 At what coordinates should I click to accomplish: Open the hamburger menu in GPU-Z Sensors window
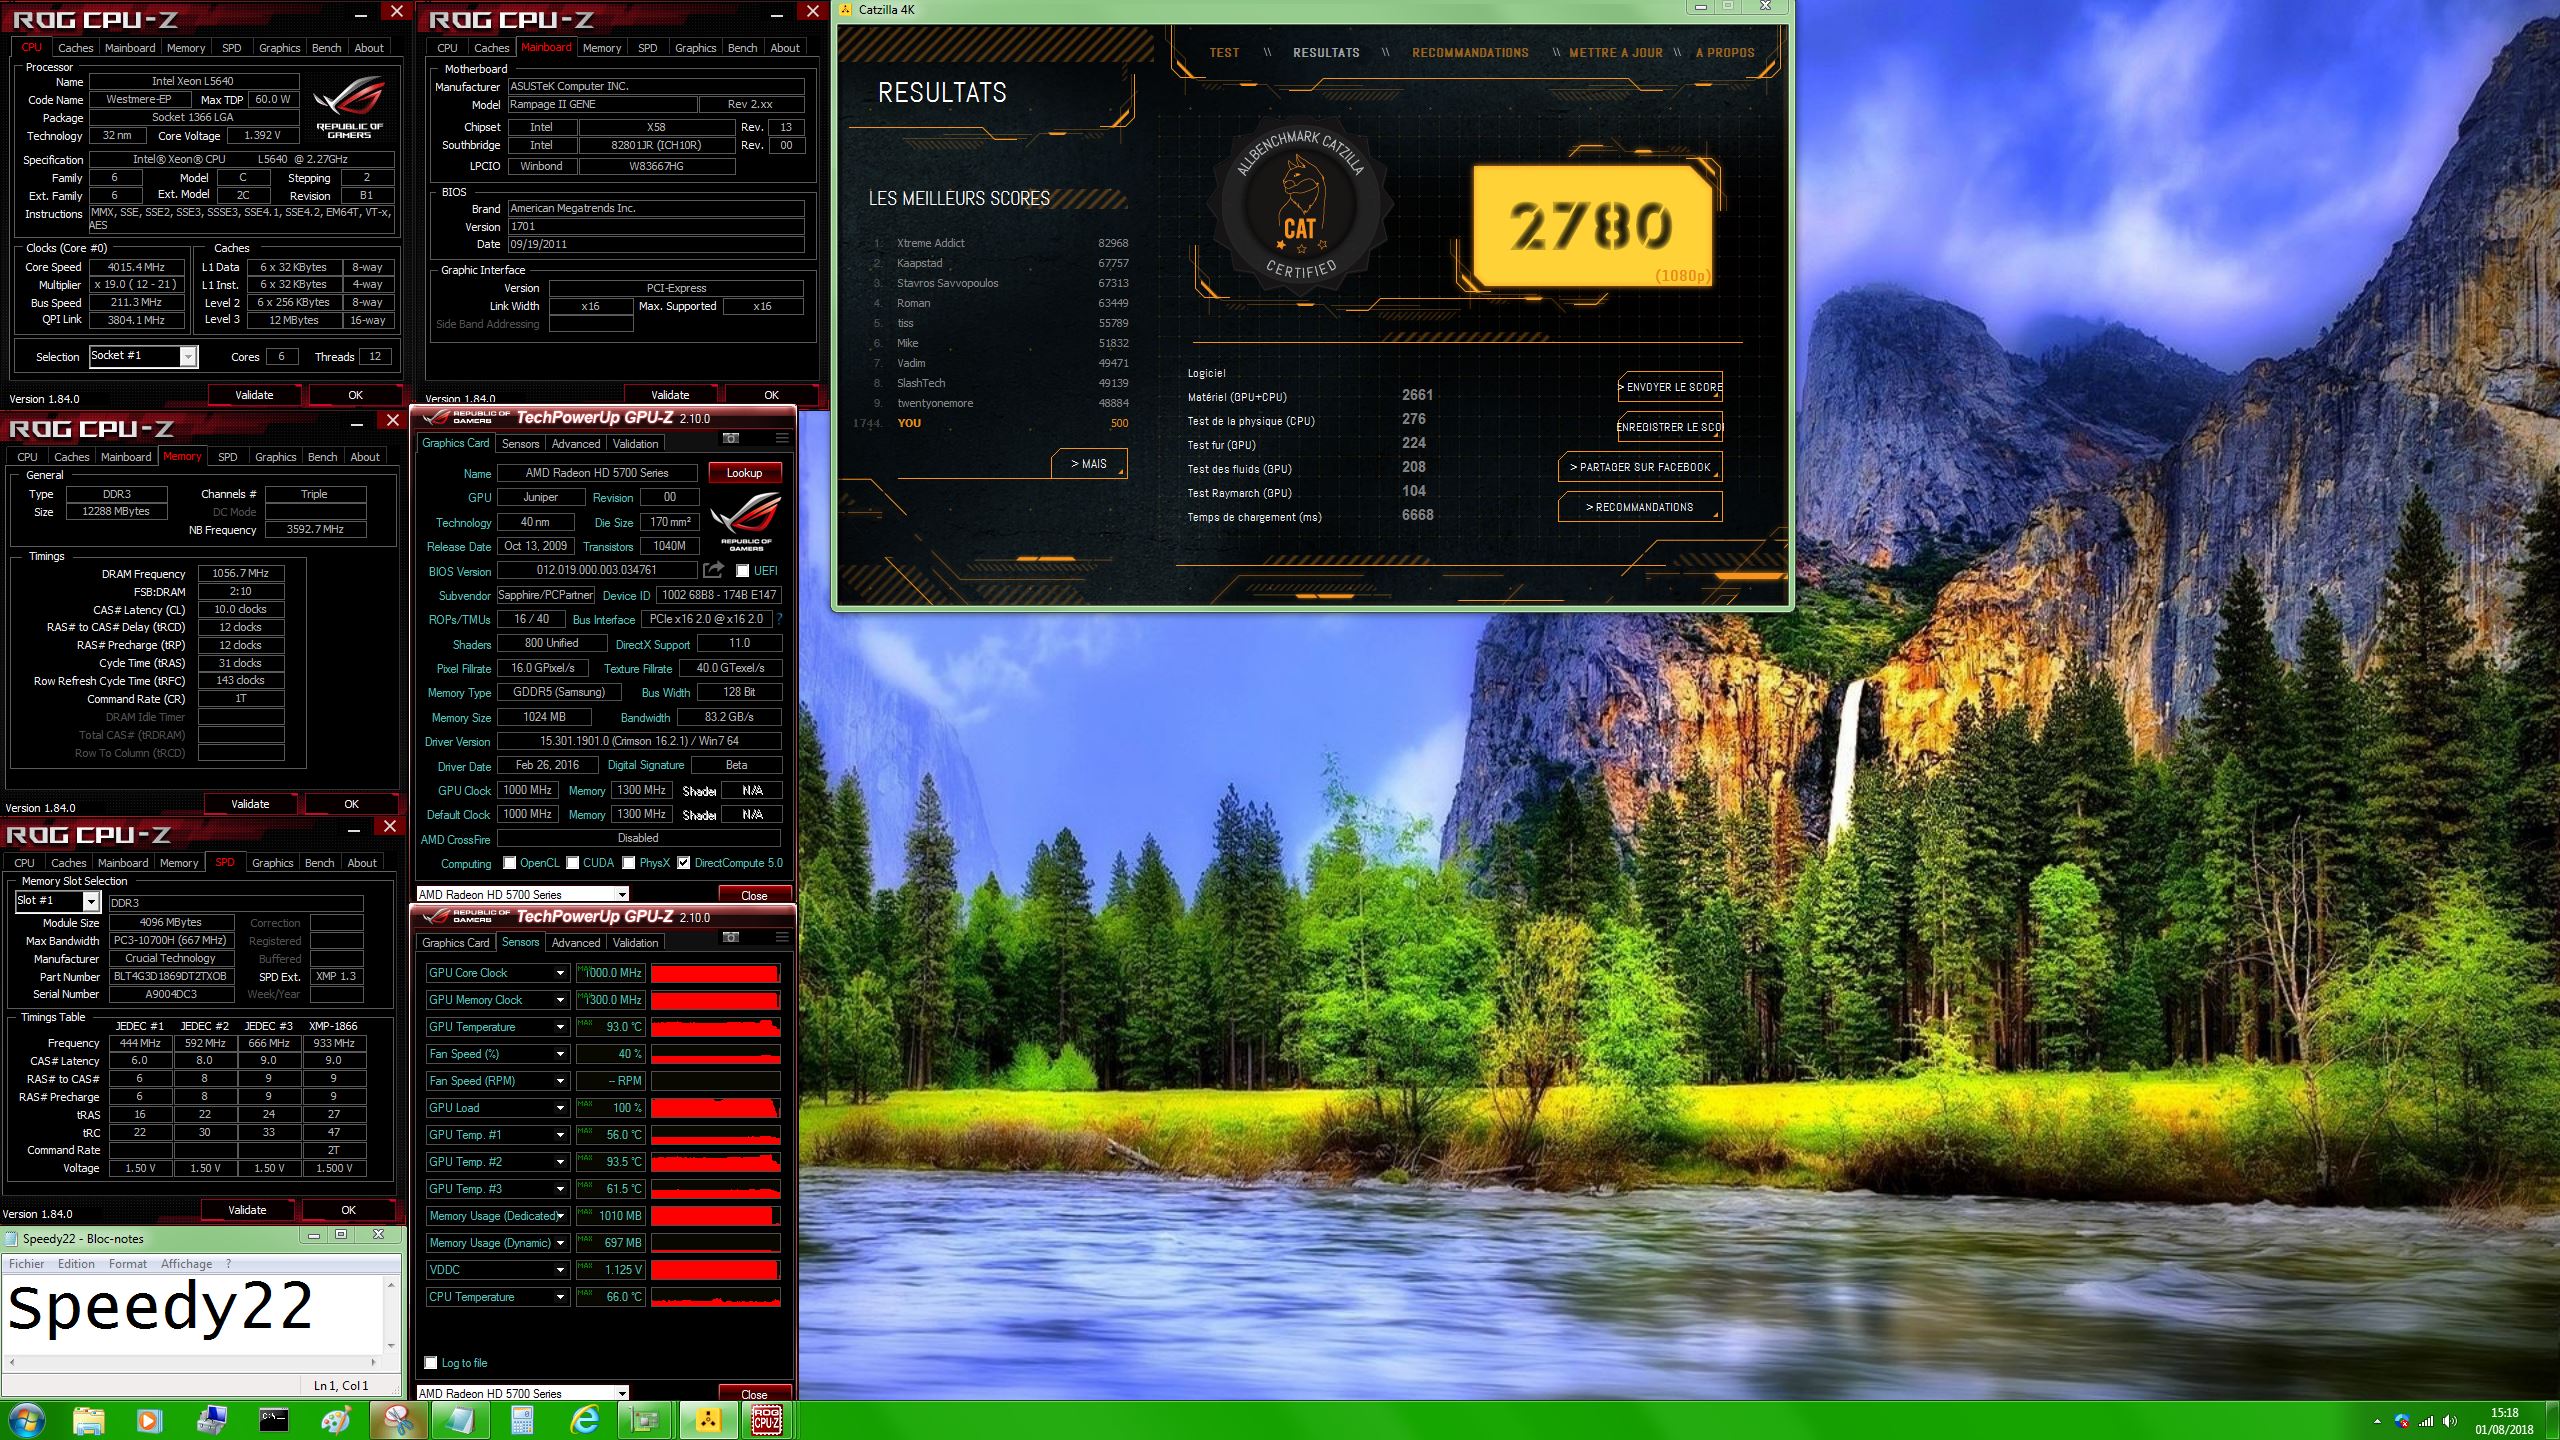pos(782,938)
